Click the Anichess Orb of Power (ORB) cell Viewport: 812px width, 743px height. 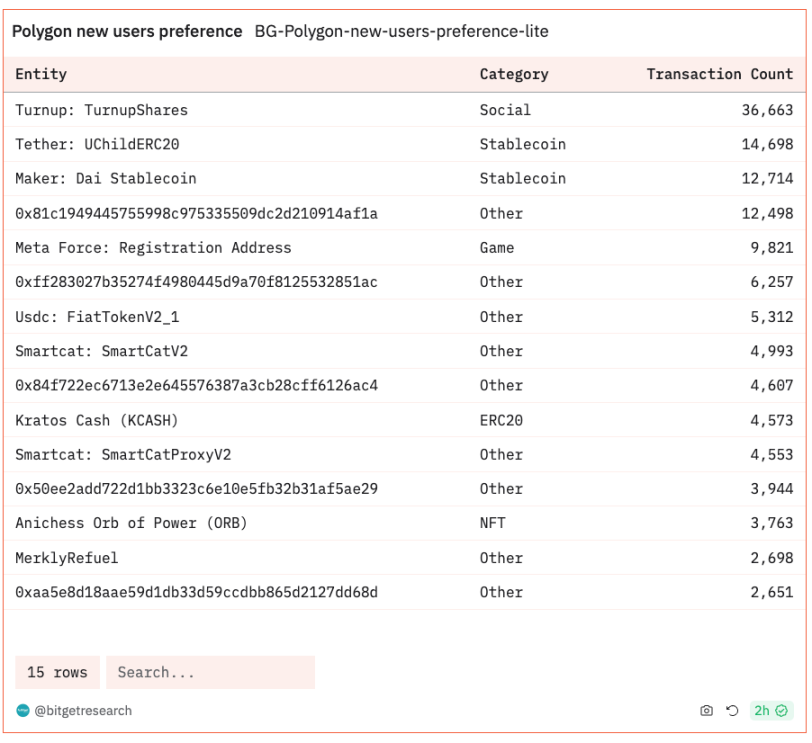(131, 523)
